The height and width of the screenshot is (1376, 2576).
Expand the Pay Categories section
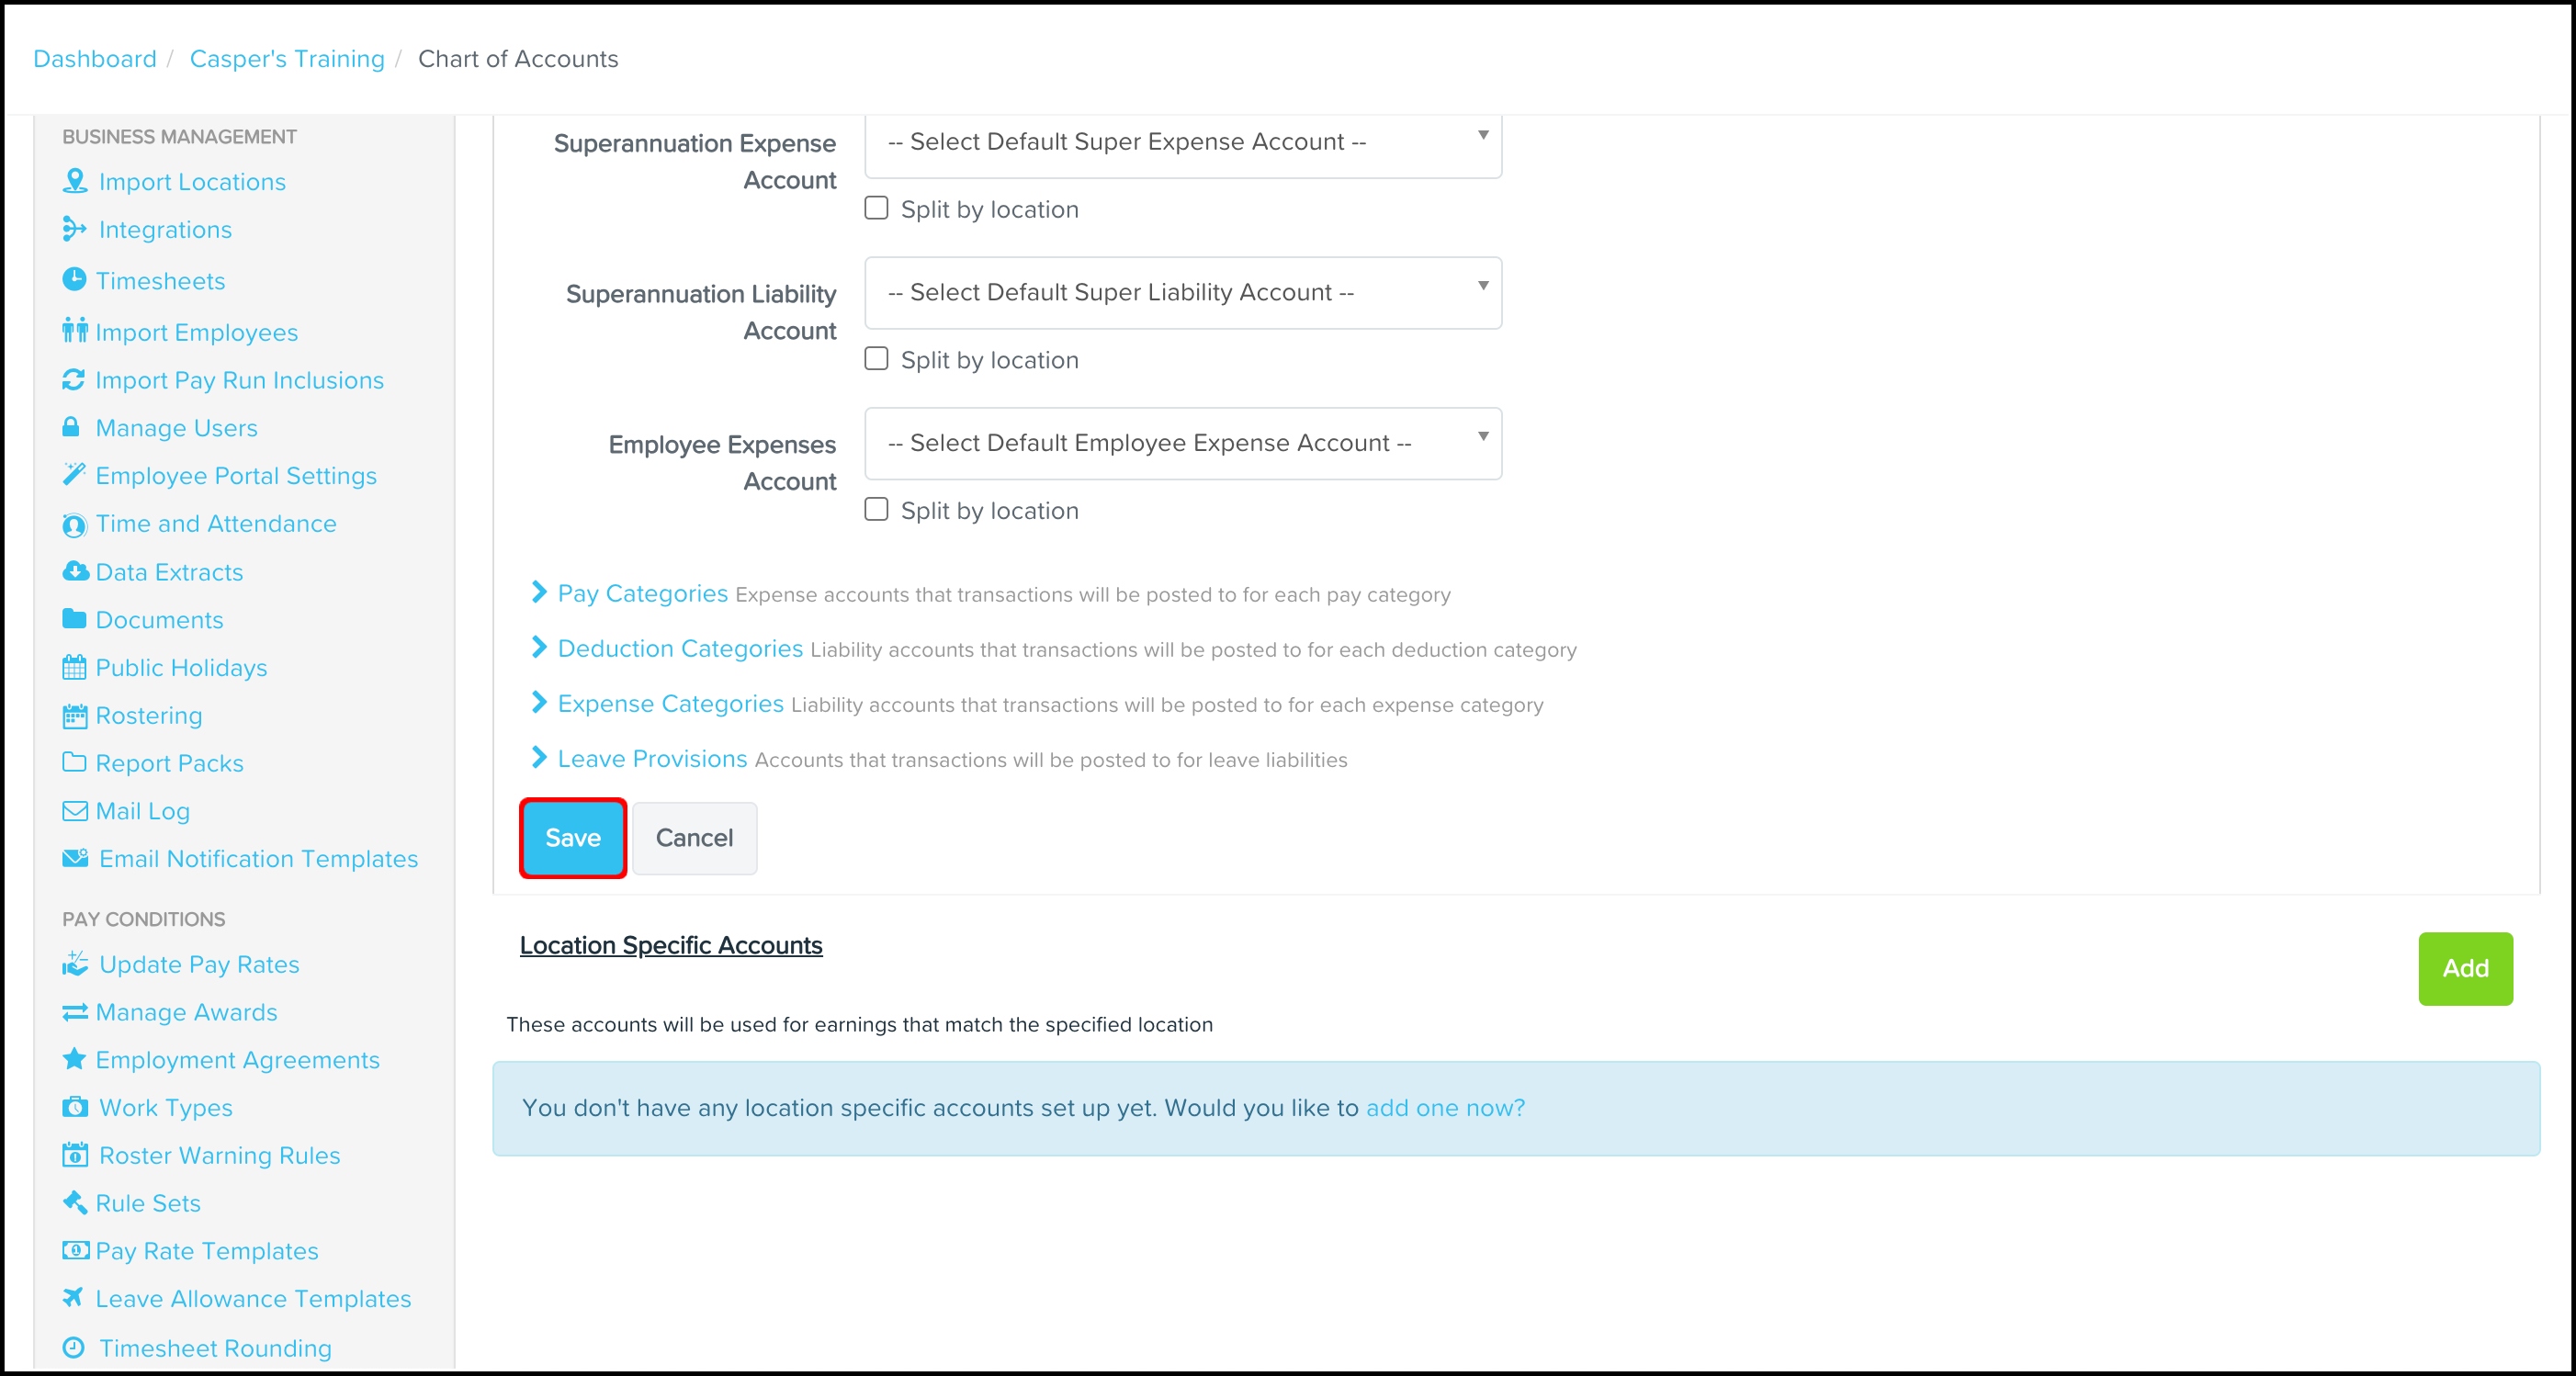click(x=642, y=593)
